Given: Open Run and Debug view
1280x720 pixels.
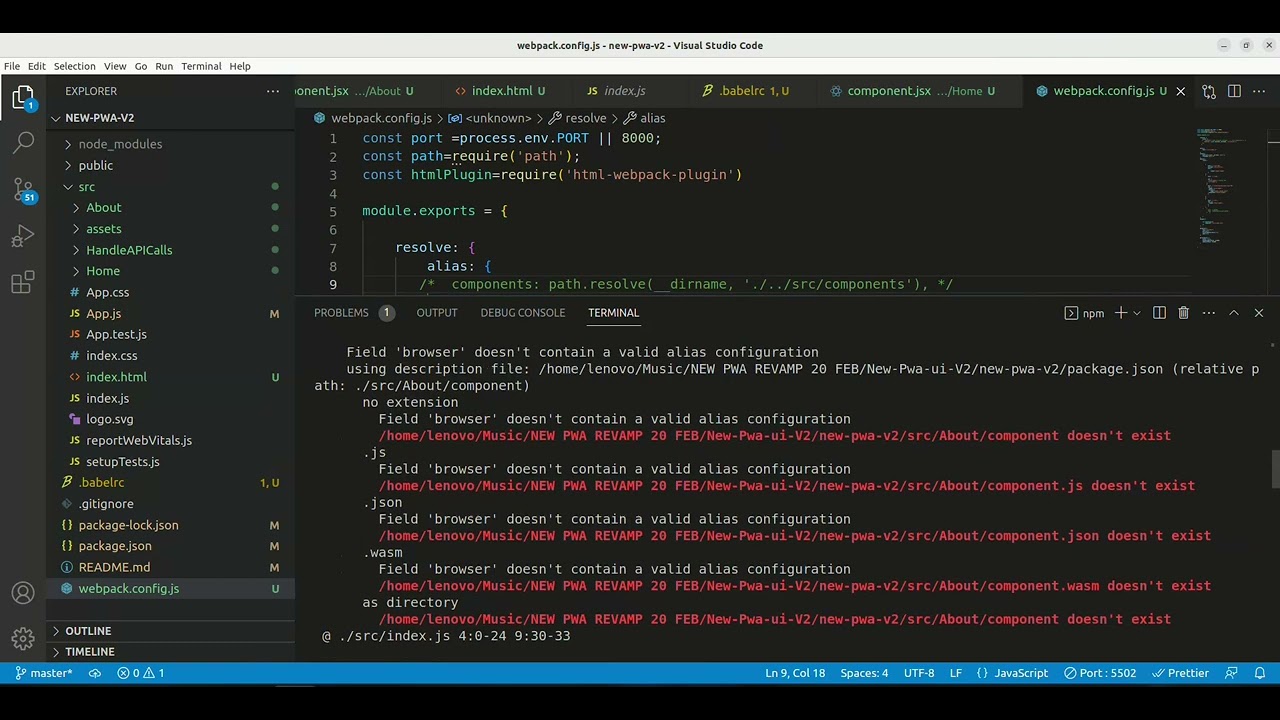Looking at the screenshot, I should click(x=23, y=237).
